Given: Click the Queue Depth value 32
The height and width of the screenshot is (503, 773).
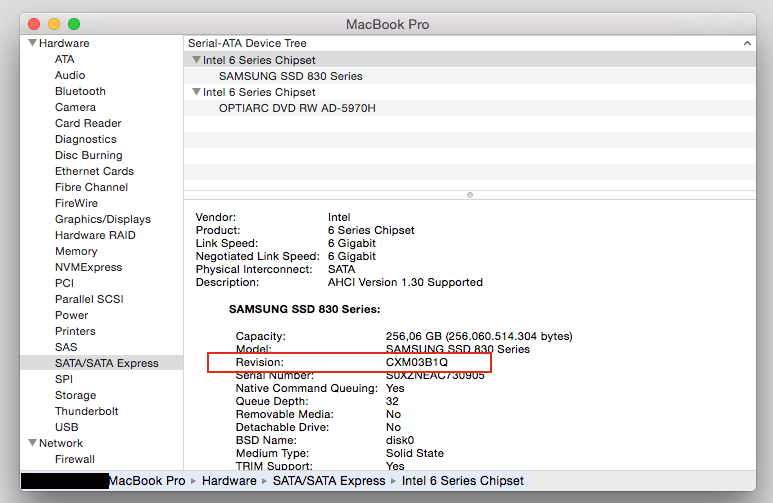Looking at the screenshot, I should point(392,401).
